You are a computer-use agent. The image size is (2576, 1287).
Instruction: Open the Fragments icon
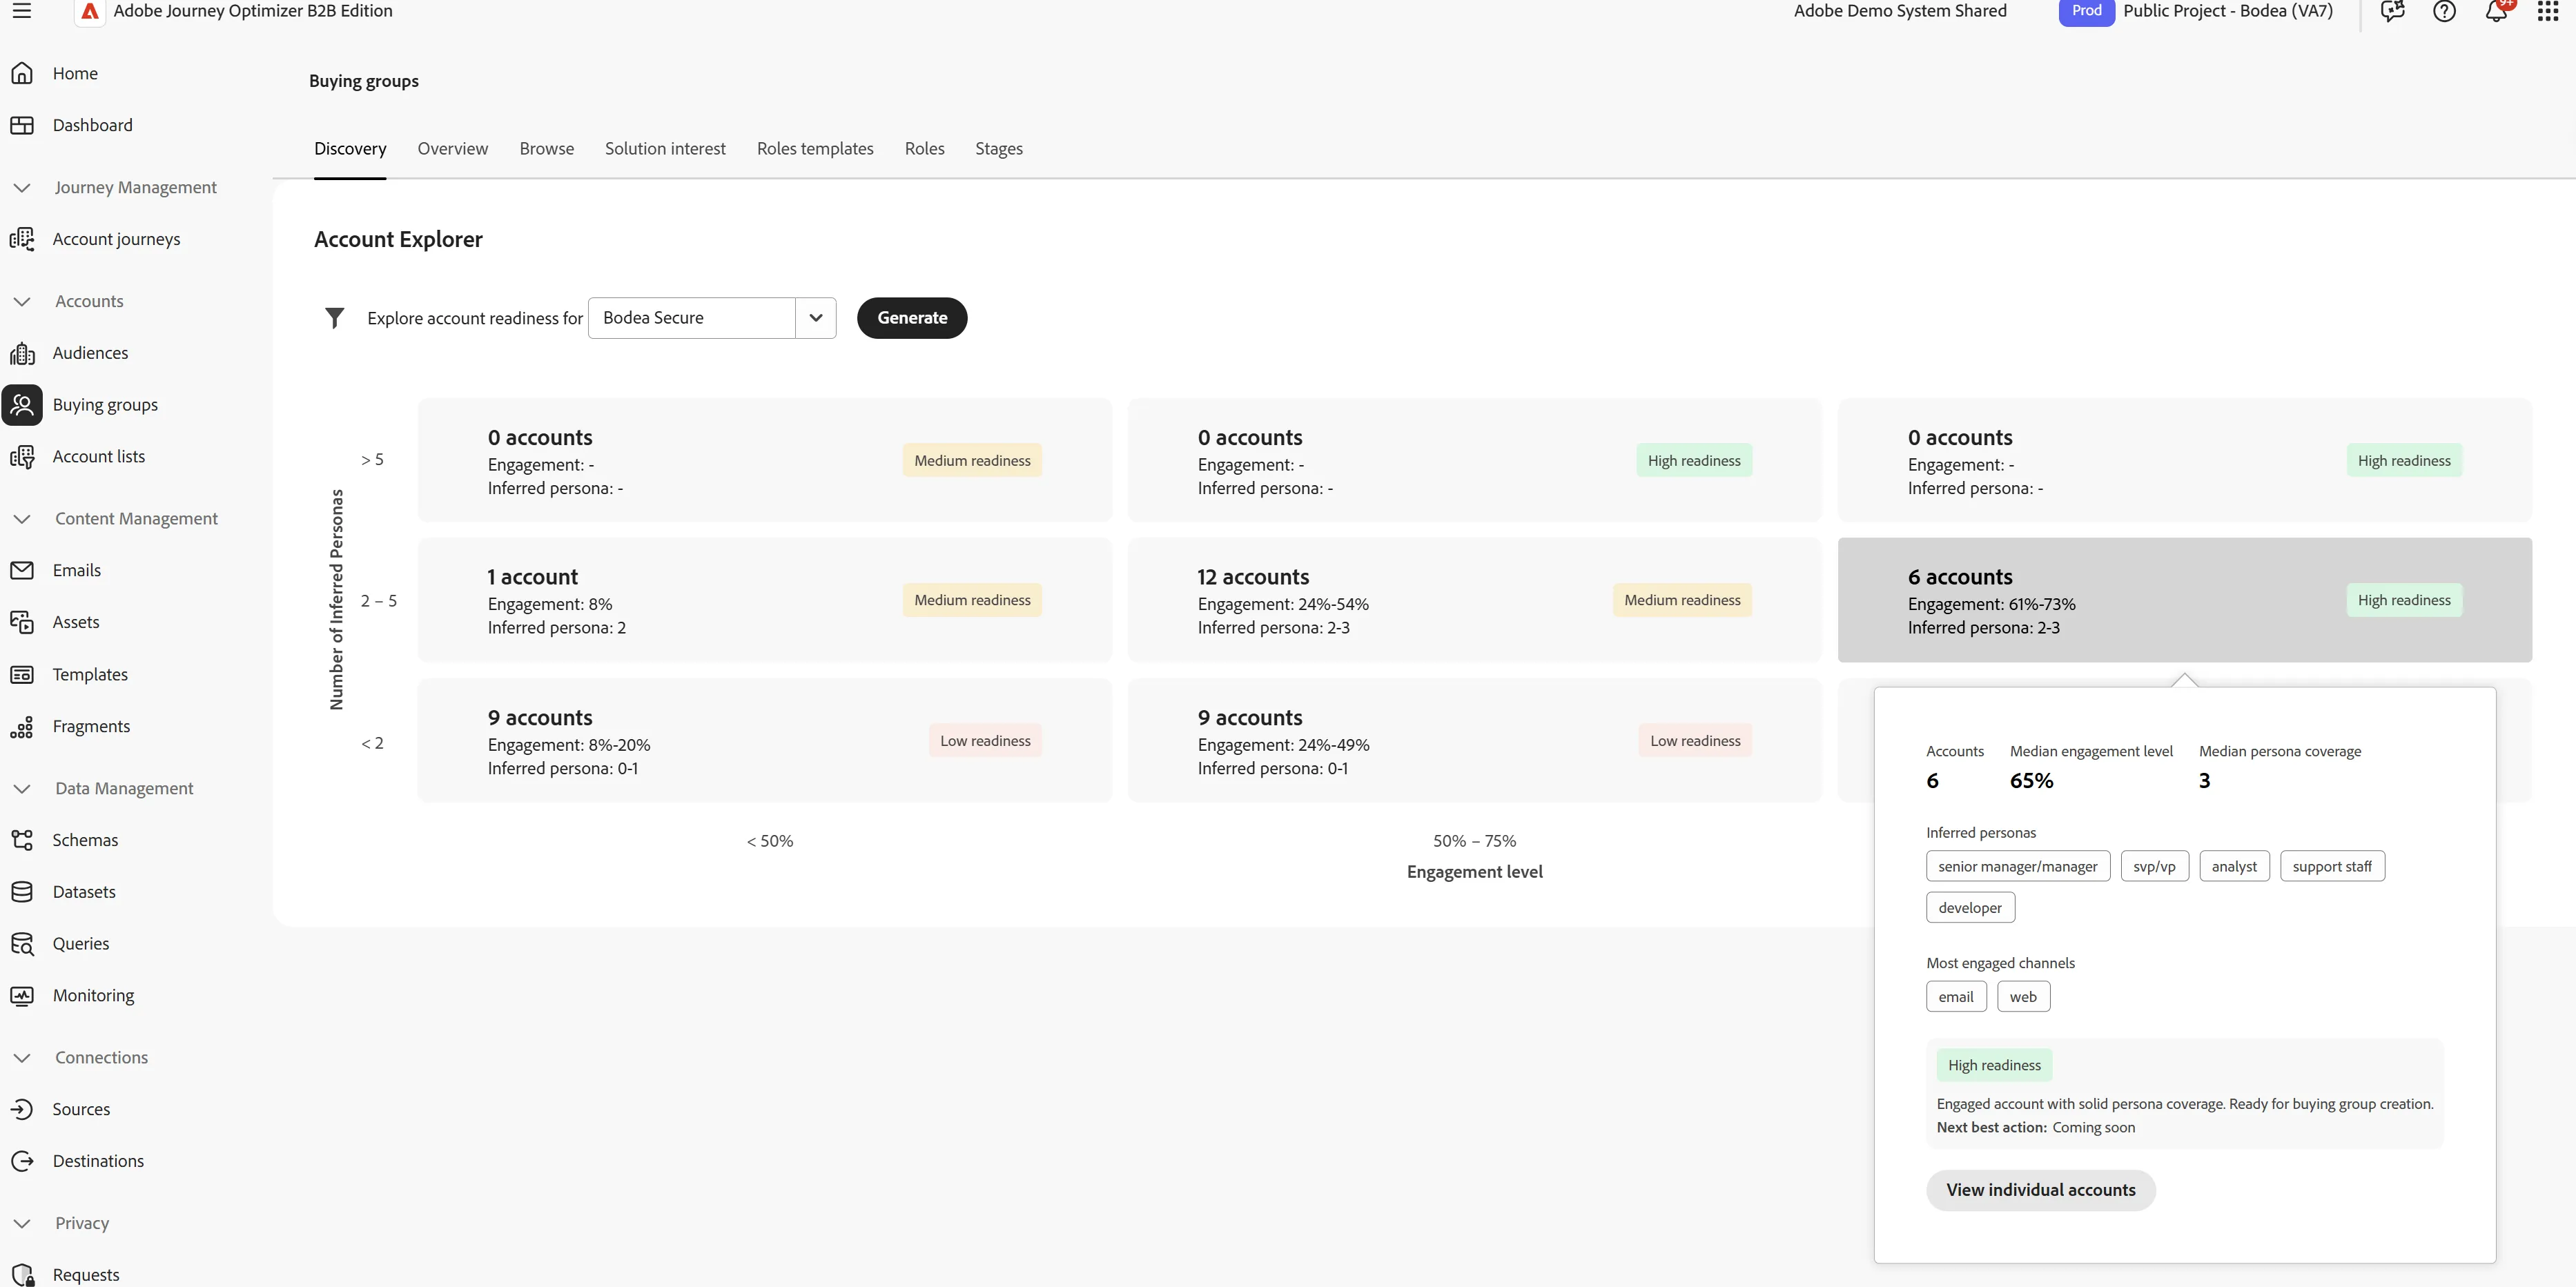coord(22,727)
